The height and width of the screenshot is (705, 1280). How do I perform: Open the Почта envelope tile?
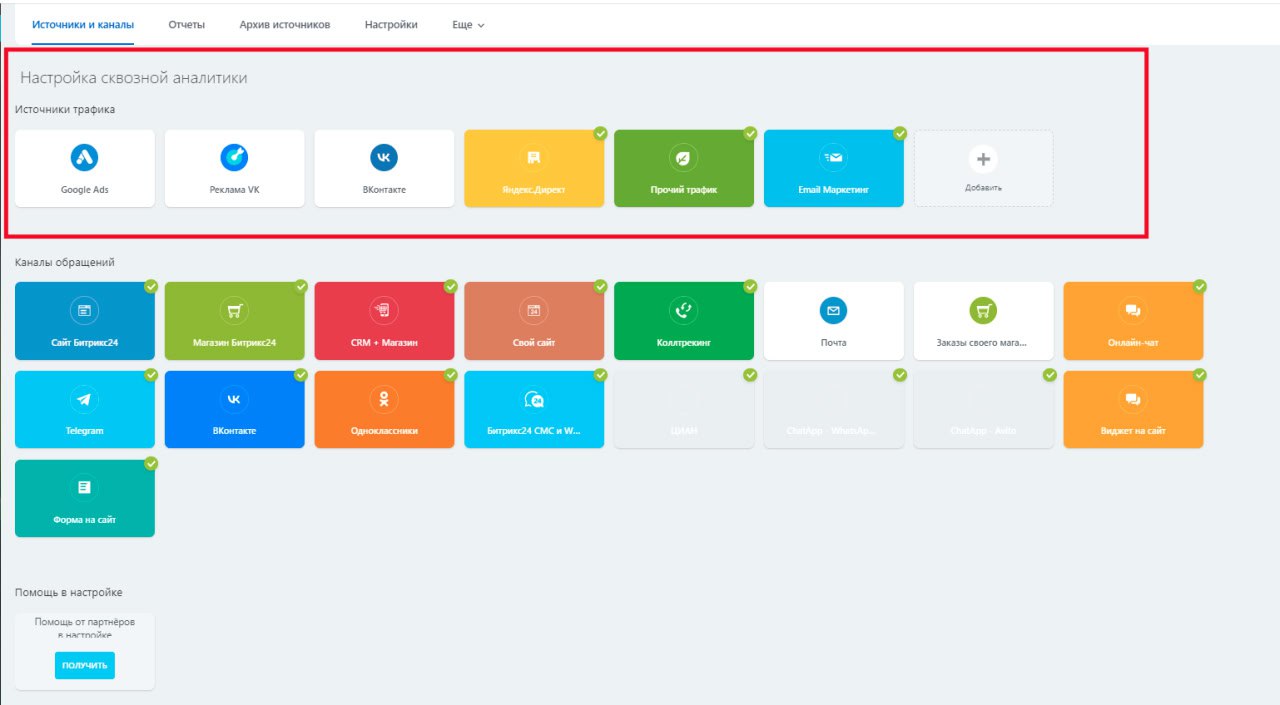point(834,320)
